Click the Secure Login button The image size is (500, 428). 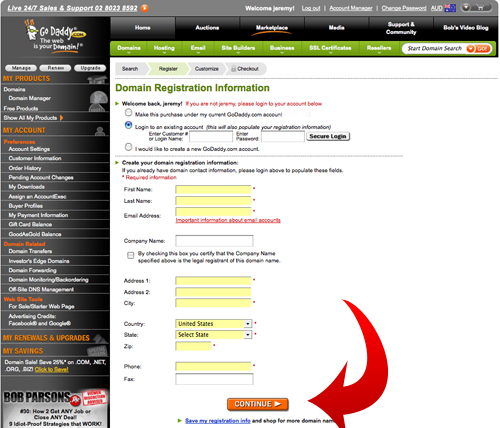pyautogui.click(x=328, y=136)
